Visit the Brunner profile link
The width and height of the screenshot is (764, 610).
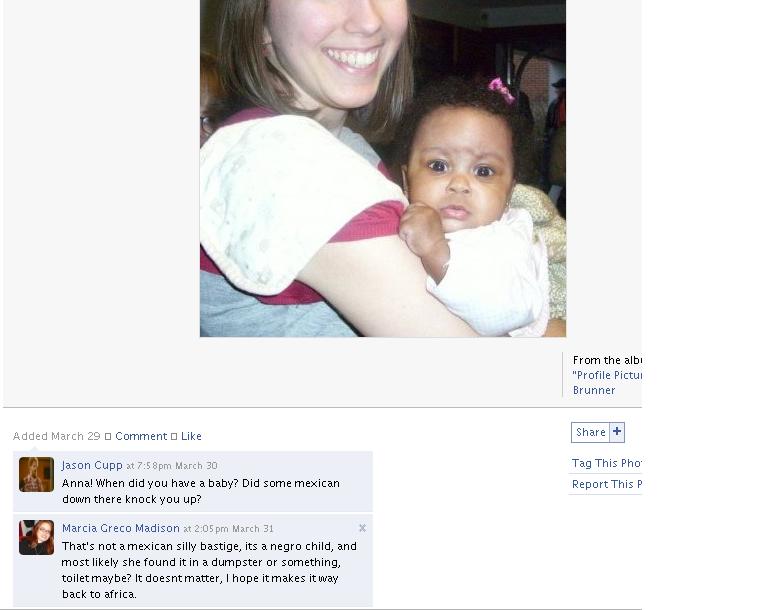click(x=594, y=390)
